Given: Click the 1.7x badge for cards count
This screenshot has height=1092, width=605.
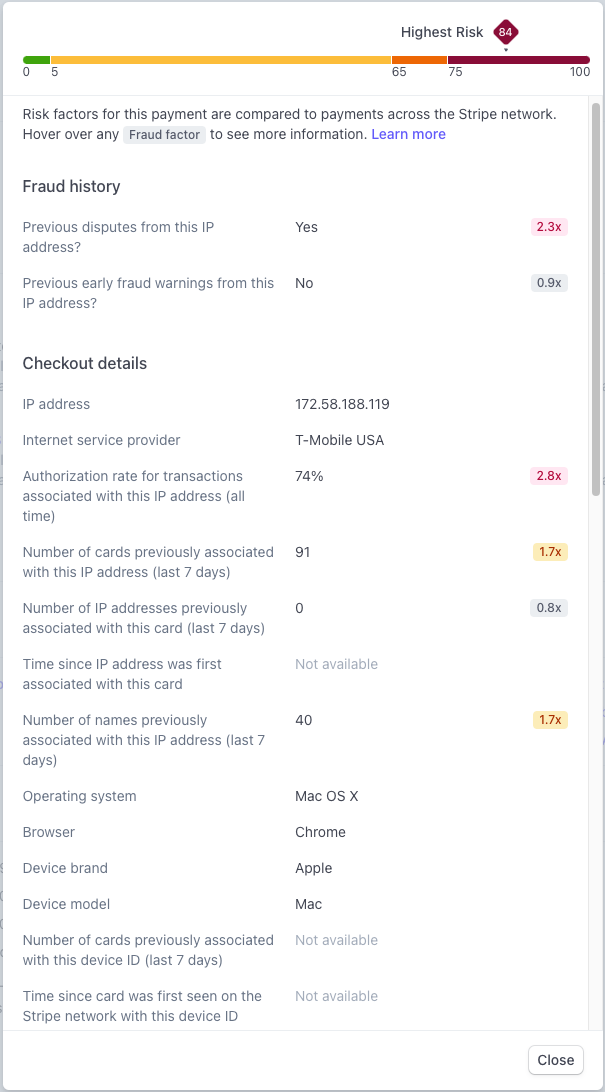Looking at the screenshot, I should [550, 552].
